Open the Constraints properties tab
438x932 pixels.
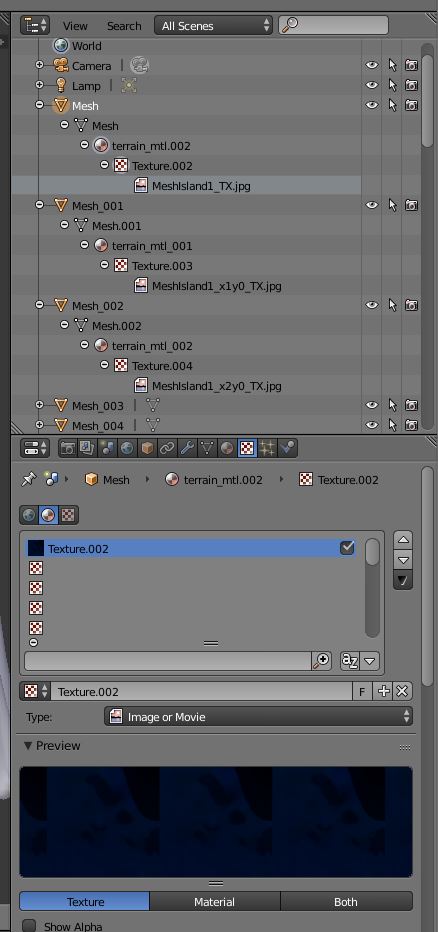tap(167, 448)
